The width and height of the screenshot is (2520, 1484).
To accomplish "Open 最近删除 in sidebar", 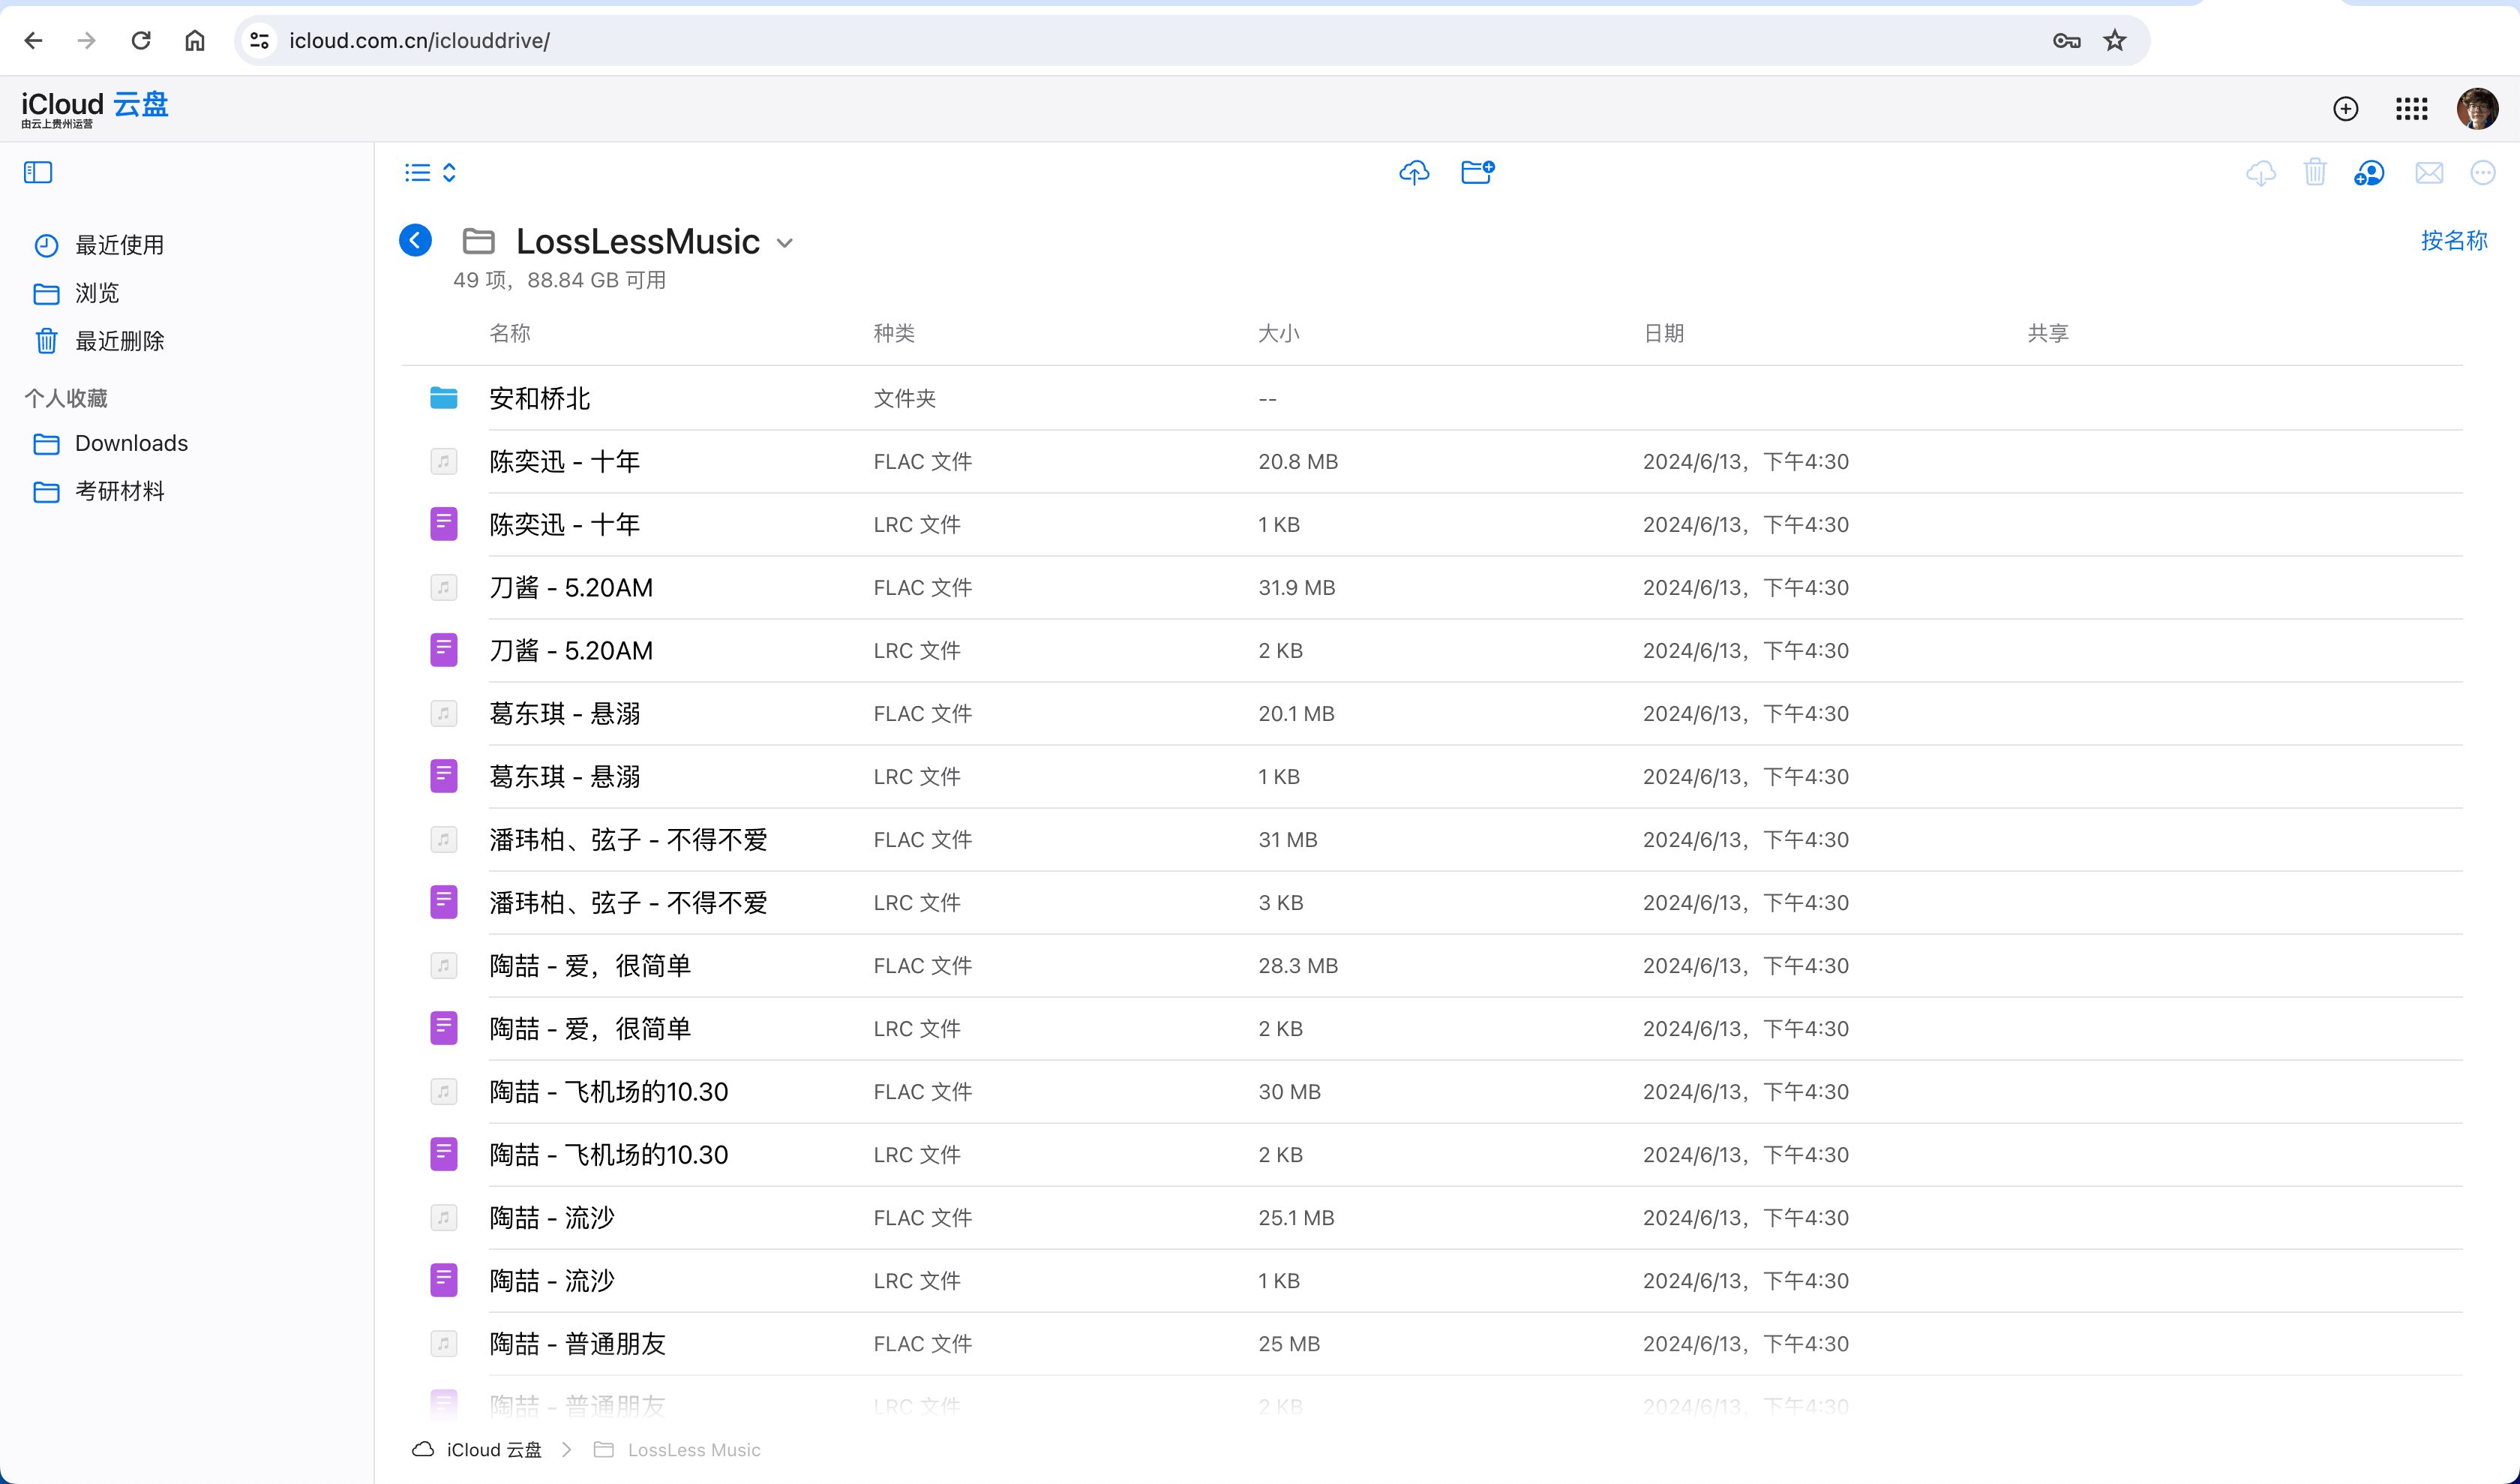I will point(98,341).
